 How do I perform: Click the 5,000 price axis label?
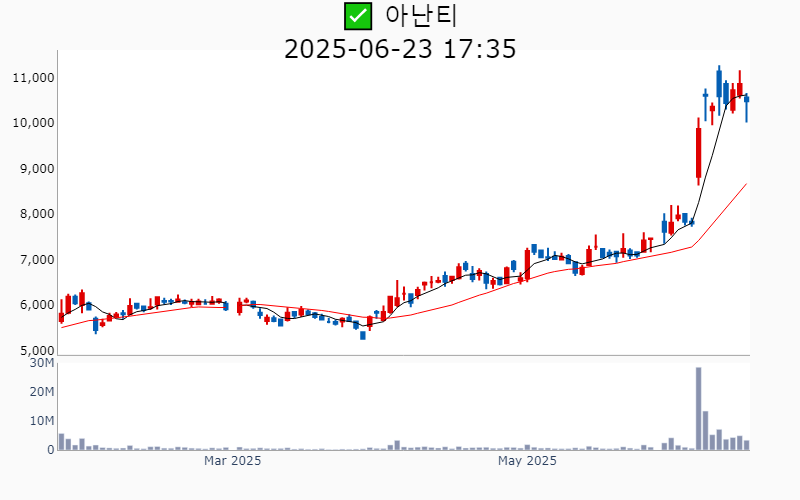click(x=37, y=351)
